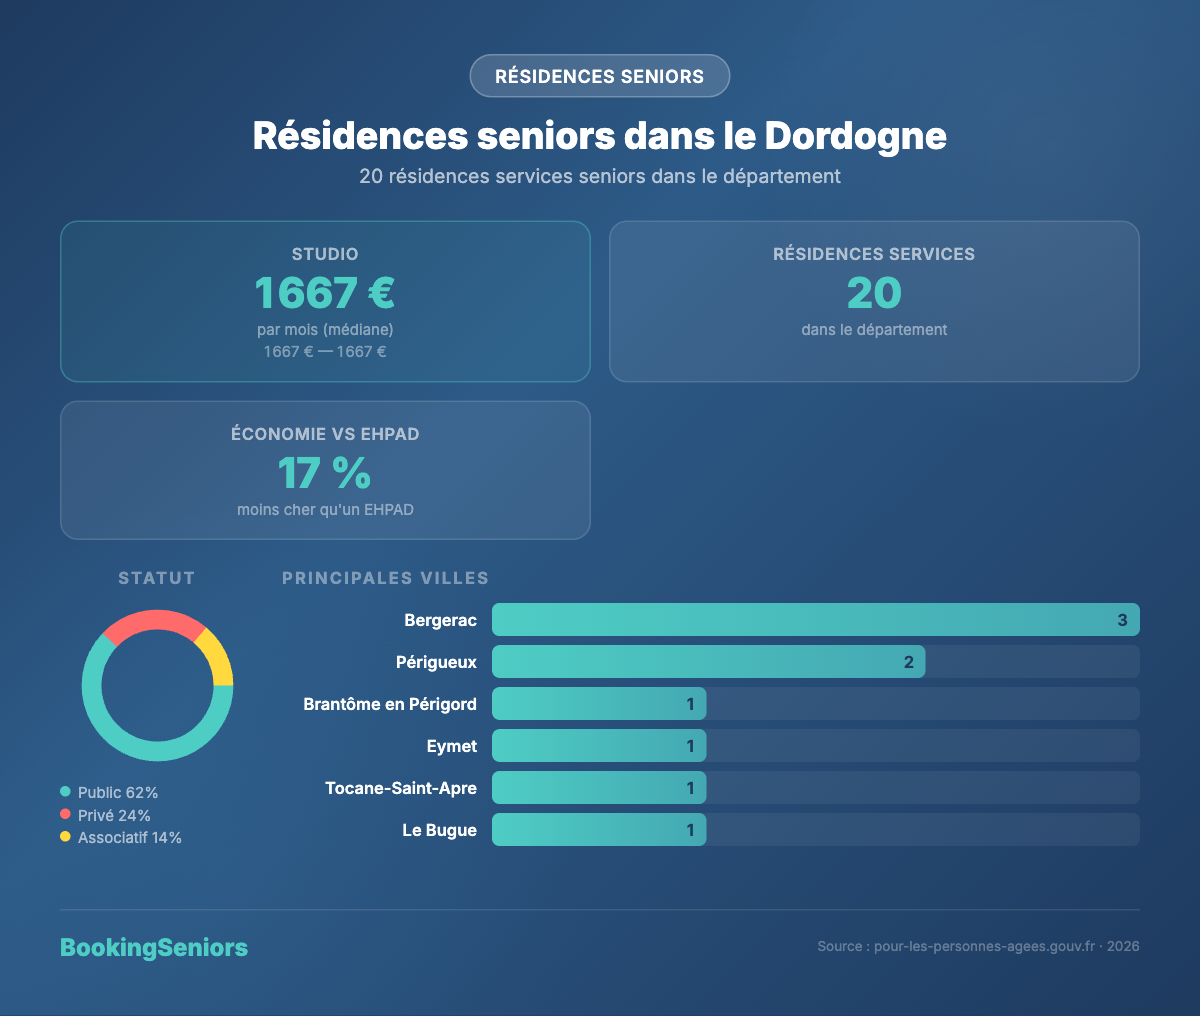Click the Public legend dot beside the donut chart
The image size is (1200, 1016).
tap(65, 792)
